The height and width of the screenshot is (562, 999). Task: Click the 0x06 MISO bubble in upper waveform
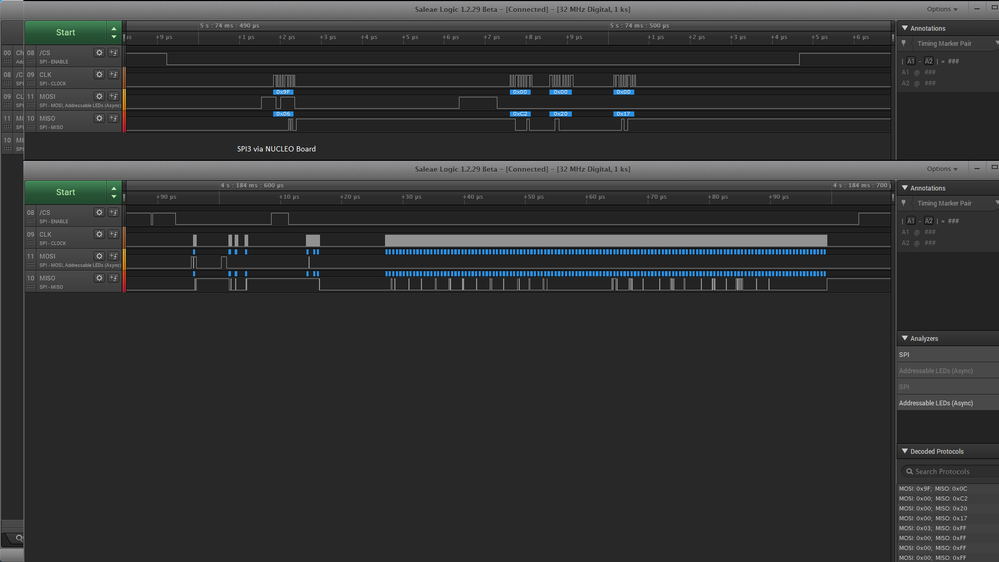click(283, 114)
